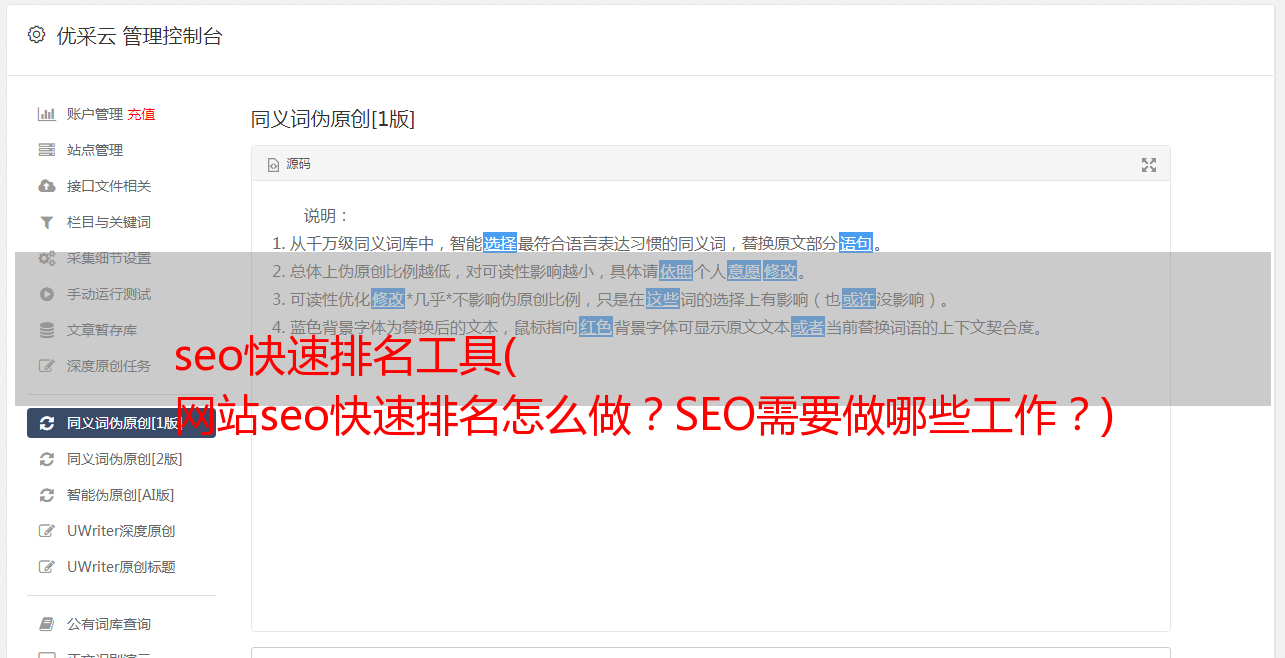Viewport: 1285px width, 658px height.
Task: Open the 同义词伪原创[2版] menu item
Action: click(x=124, y=459)
